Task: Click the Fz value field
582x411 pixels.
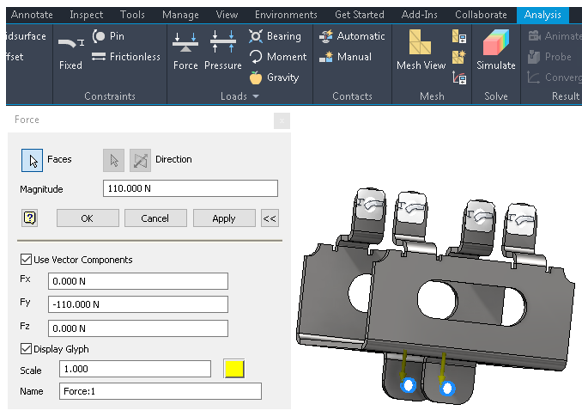Action: coord(138,328)
